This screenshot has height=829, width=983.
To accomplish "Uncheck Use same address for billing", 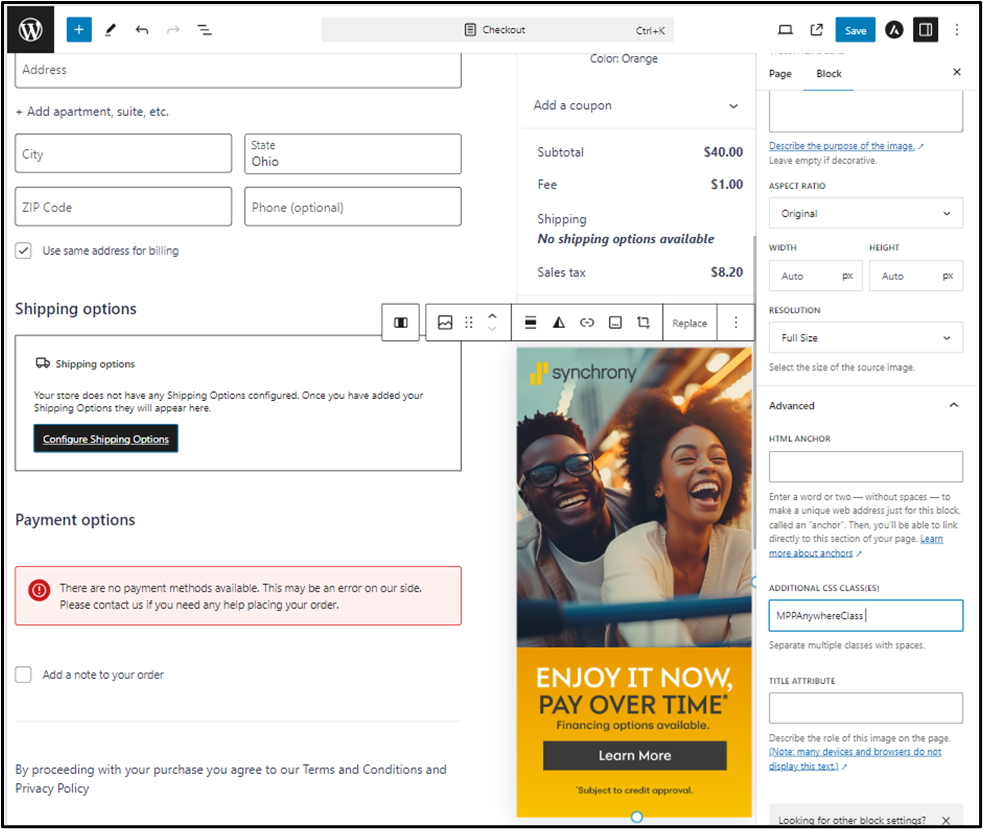I will coord(24,251).
